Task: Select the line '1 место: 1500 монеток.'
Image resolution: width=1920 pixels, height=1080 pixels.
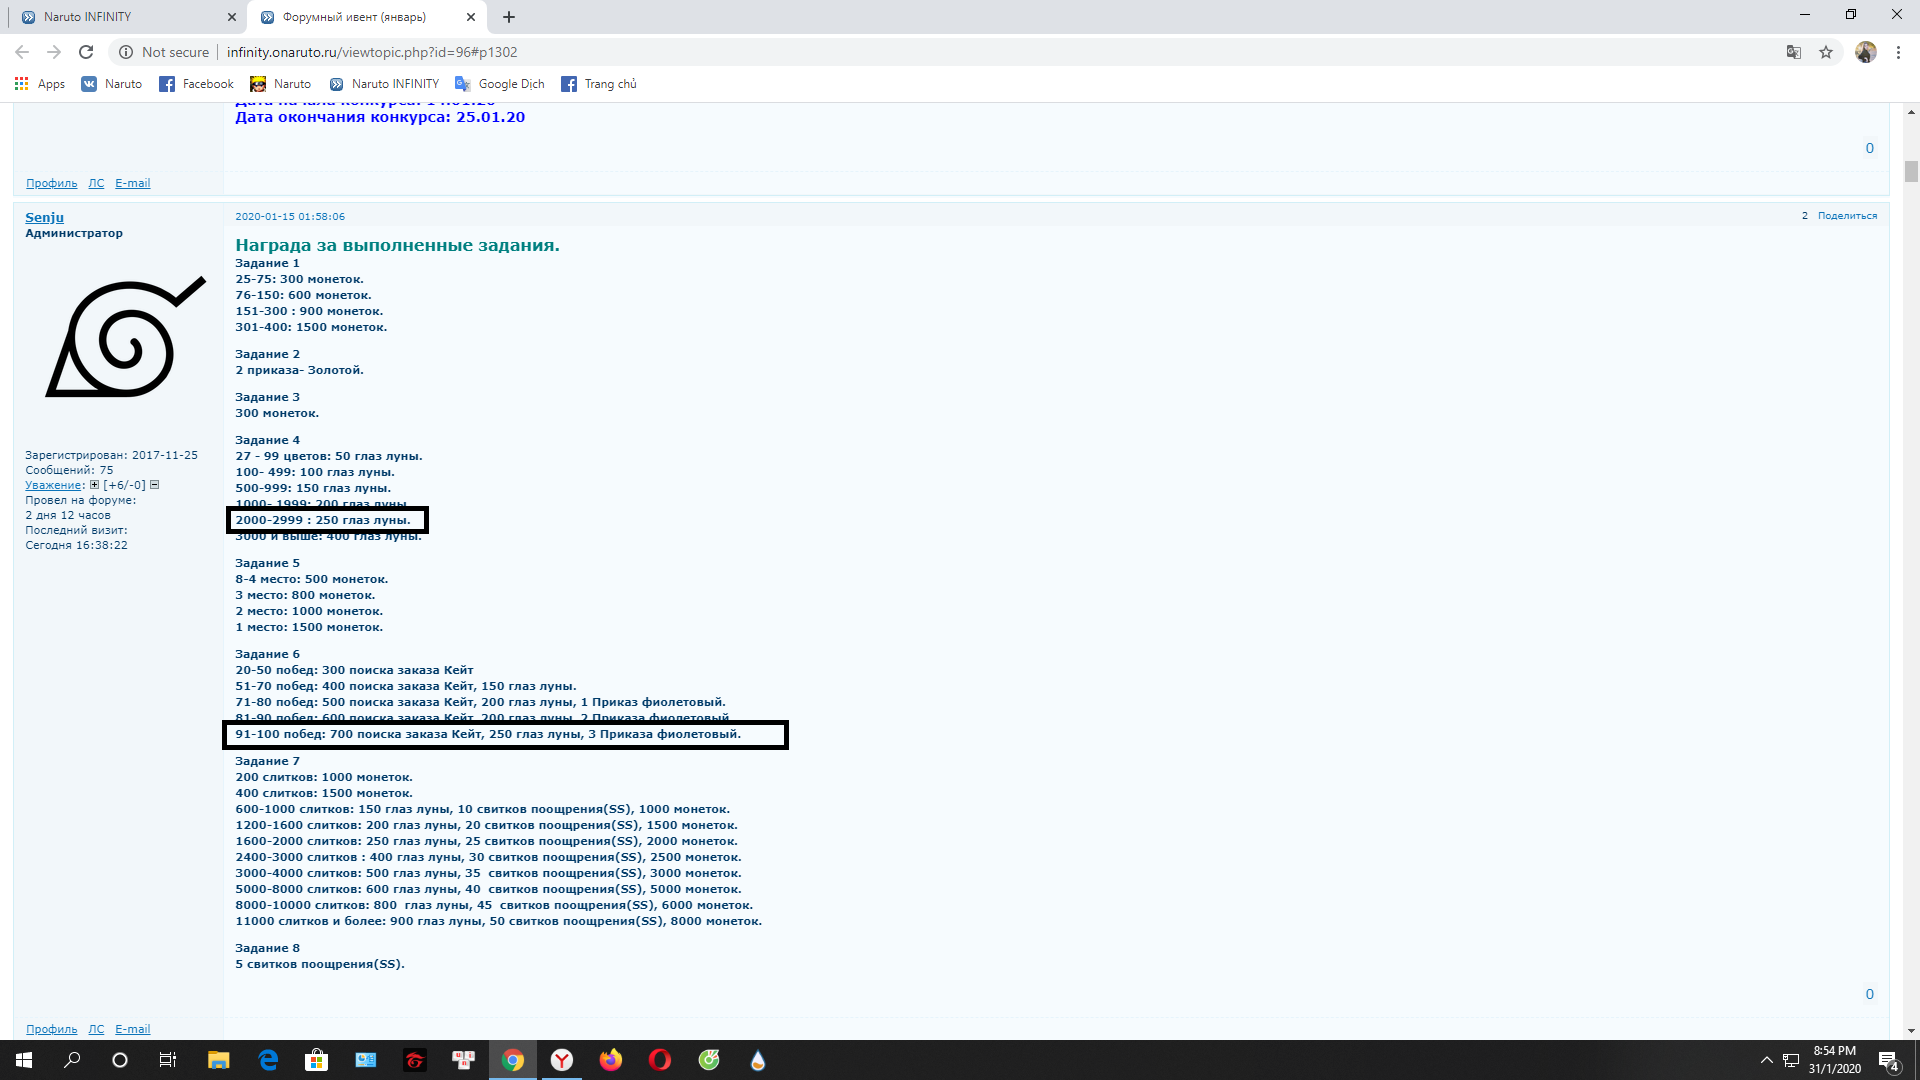Action: click(309, 627)
